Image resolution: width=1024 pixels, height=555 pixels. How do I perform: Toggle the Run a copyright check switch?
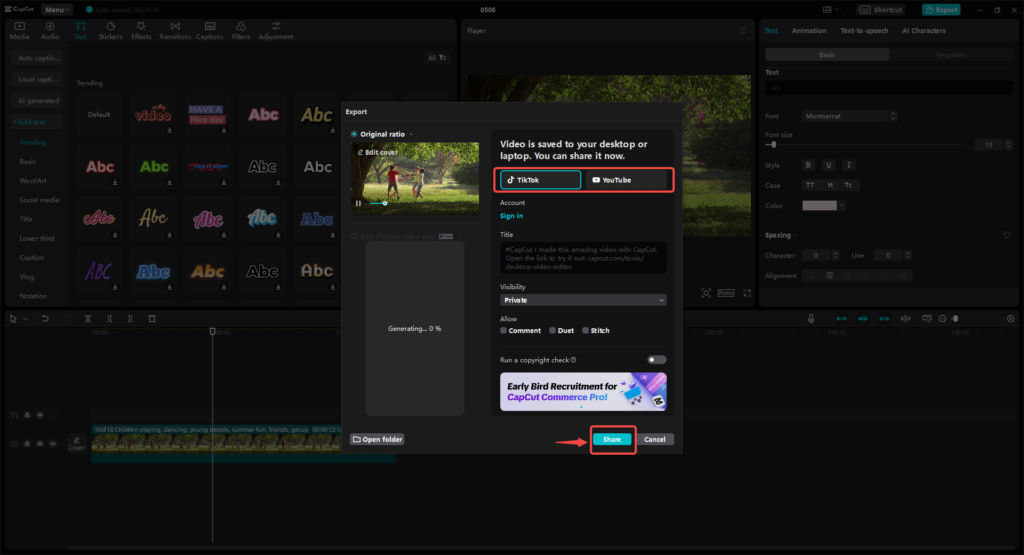pos(656,360)
